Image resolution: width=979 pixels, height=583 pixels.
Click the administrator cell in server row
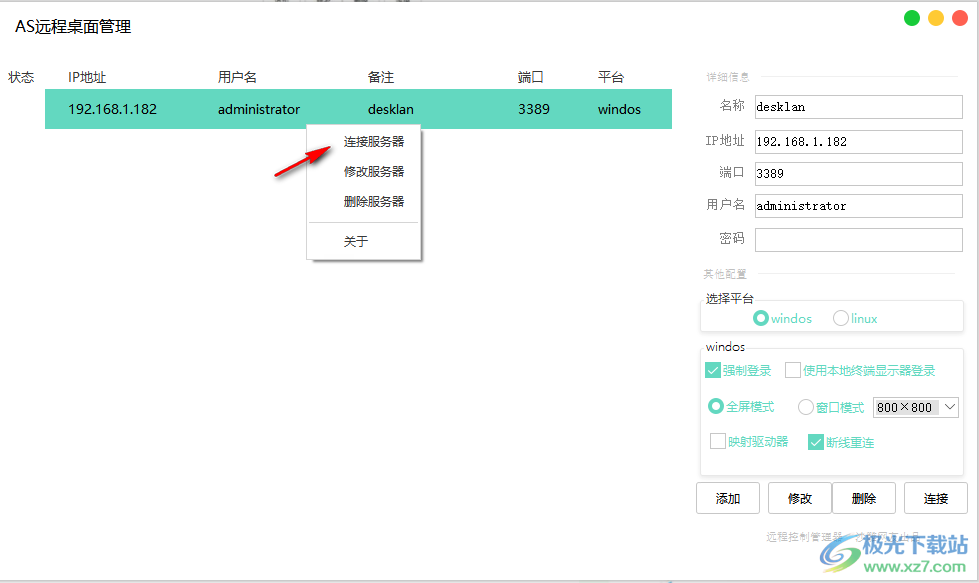259,109
